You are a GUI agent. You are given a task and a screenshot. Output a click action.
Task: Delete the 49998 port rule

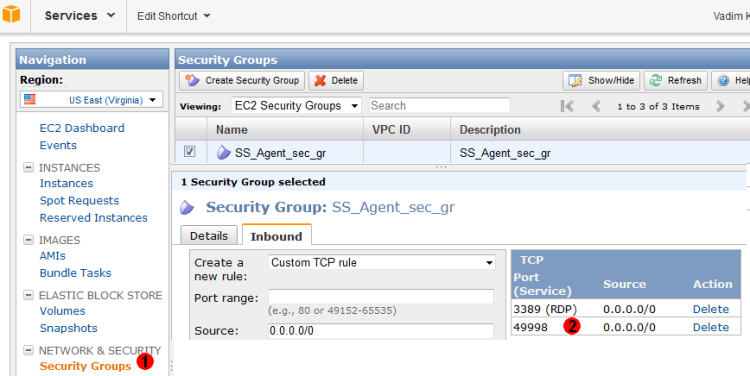click(711, 327)
